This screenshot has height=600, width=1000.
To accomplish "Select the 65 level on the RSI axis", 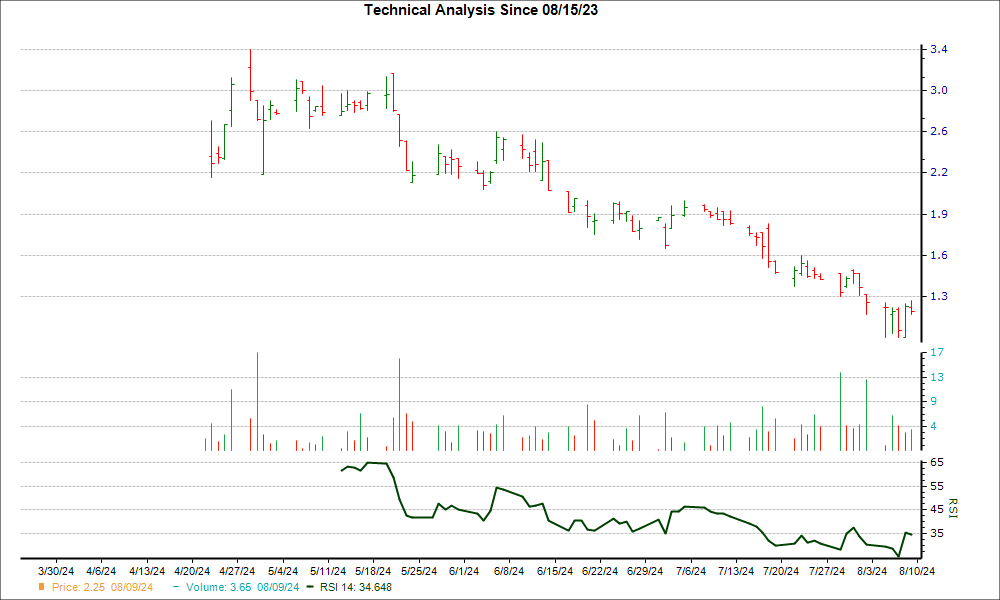I will (x=938, y=463).
